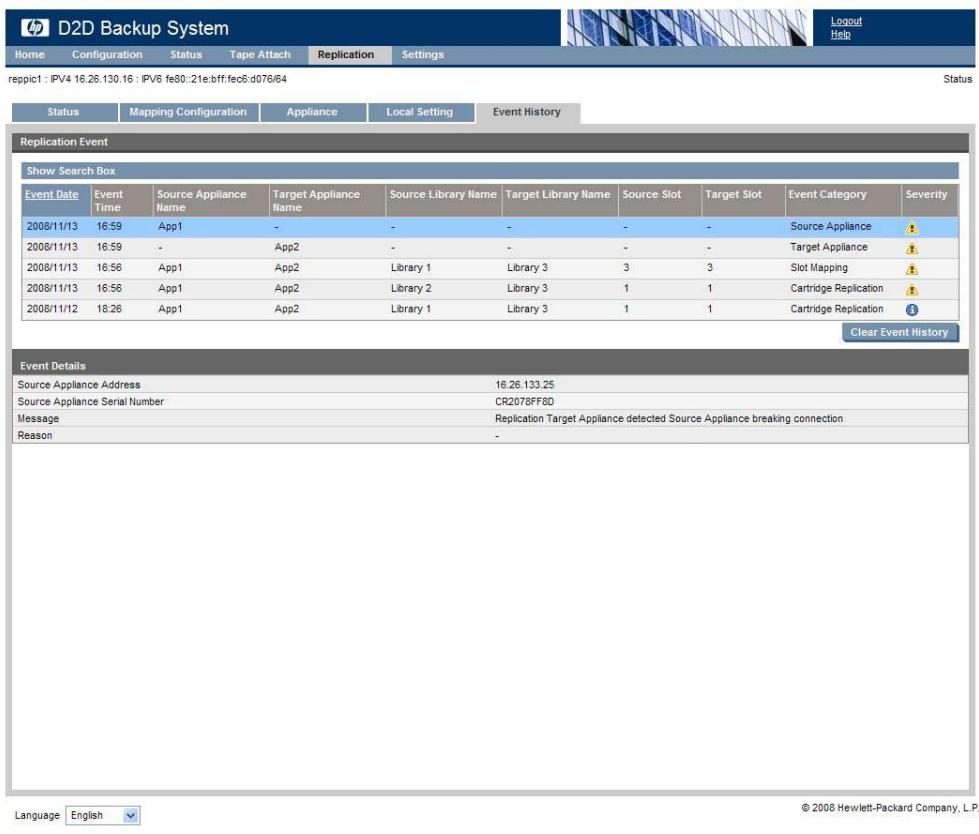Open the Settings menu
Viewport: 979px width, 834px height.
[423, 55]
